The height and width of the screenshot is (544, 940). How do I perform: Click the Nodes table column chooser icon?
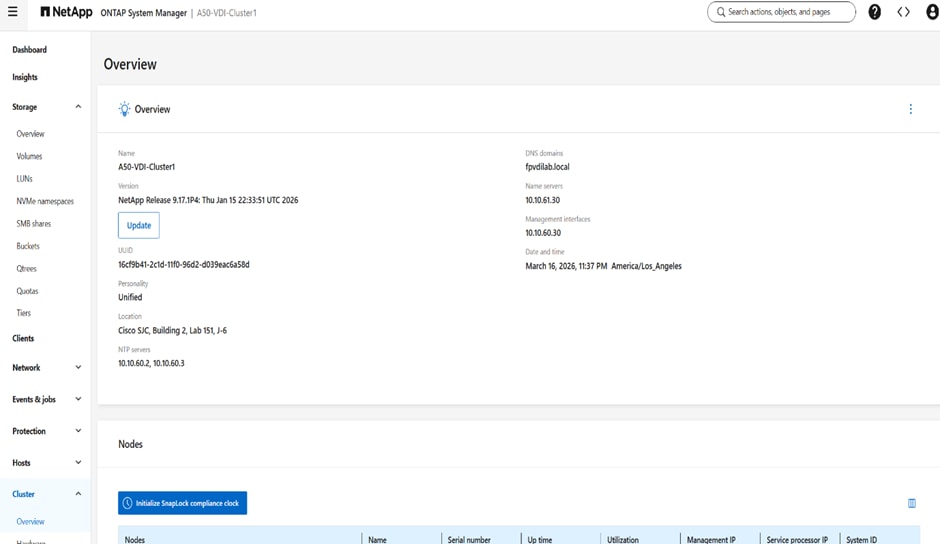pyautogui.click(x=912, y=503)
